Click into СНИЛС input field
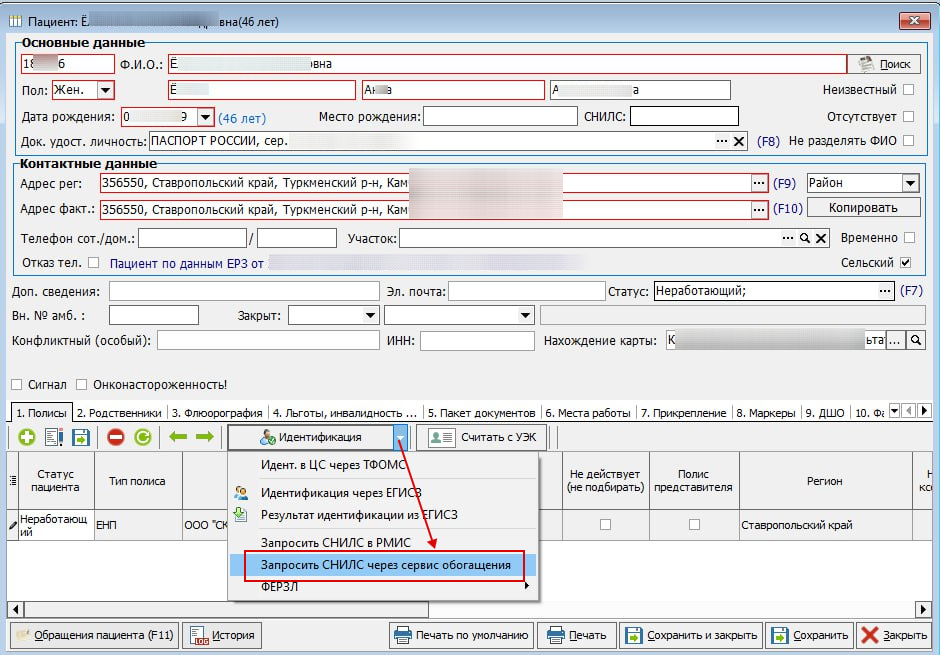Screen dimensions: 940x655 pos(684,116)
